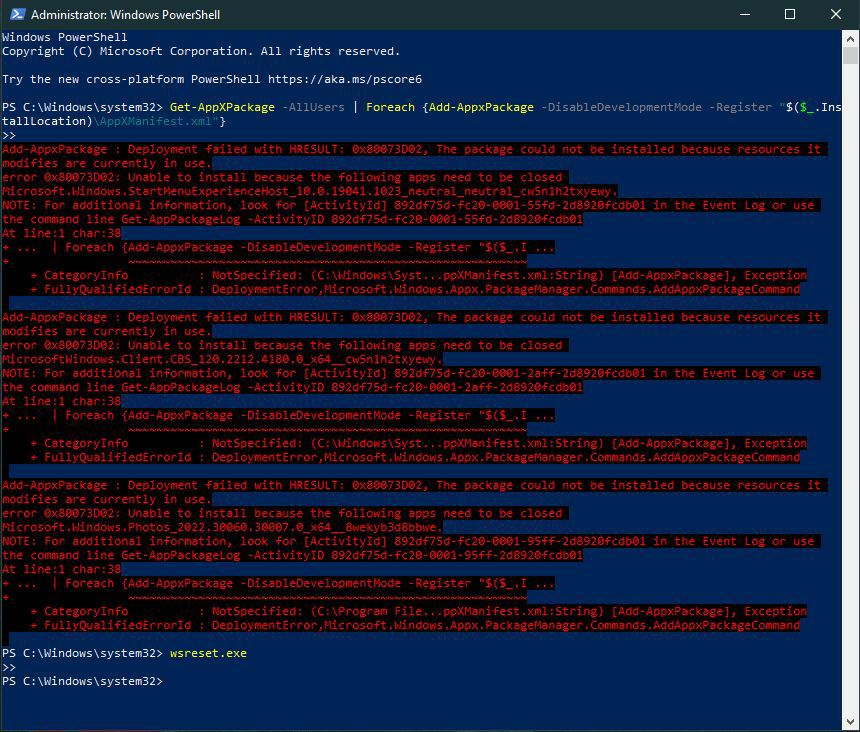860x732 pixels.
Task: Click the StartMenuExperienceHost package name
Action: point(310,191)
